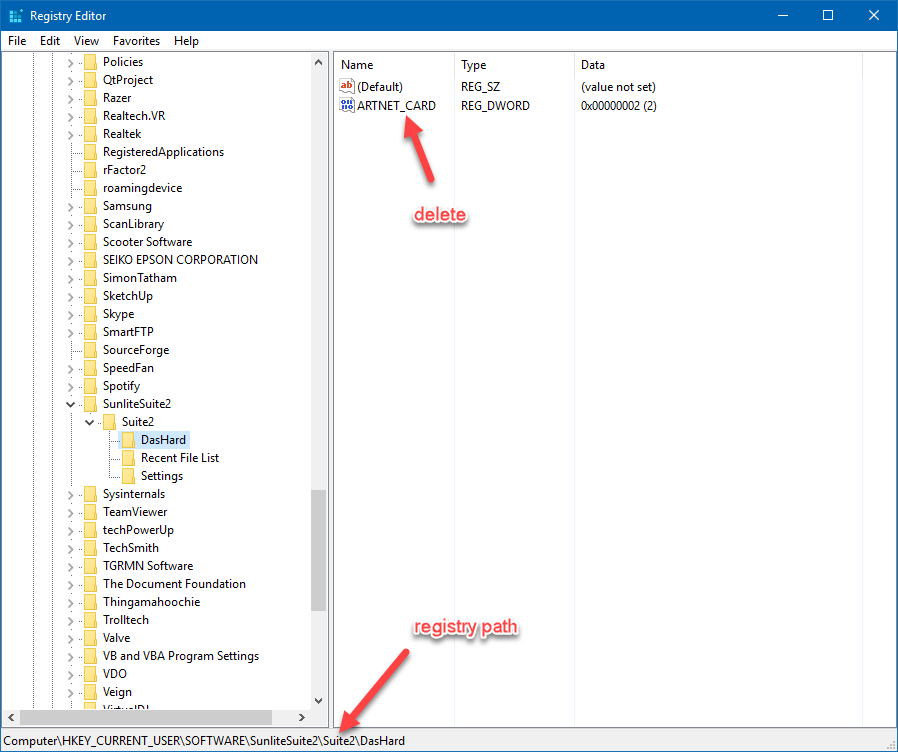Viewport: 898px width, 752px height.
Task: Expand the SmartFTP key
Action: (70, 333)
